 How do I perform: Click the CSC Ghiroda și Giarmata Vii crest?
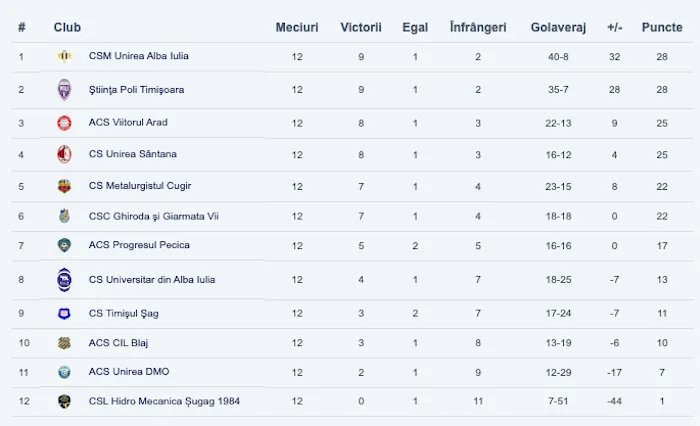point(64,216)
